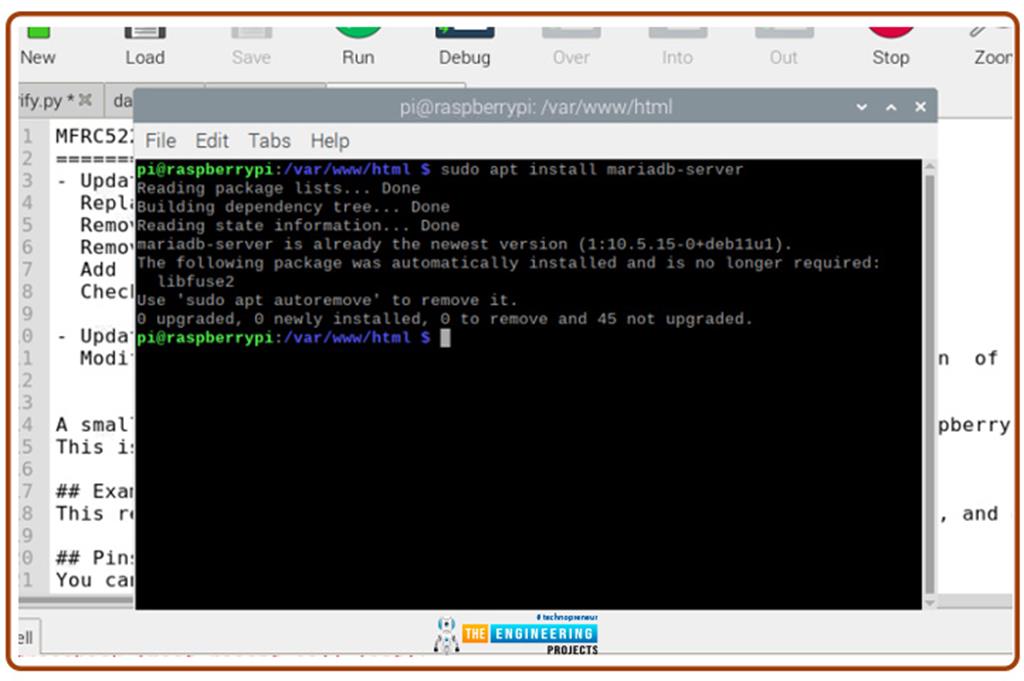Switch to the partially hidden 'da' editor tab
The image size is (1024, 681).
tap(122, 101)
